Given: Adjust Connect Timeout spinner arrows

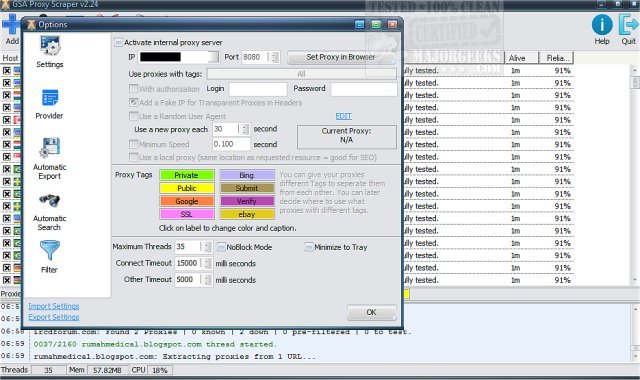Looking at the screenshot, I should [x=207, y=263].
